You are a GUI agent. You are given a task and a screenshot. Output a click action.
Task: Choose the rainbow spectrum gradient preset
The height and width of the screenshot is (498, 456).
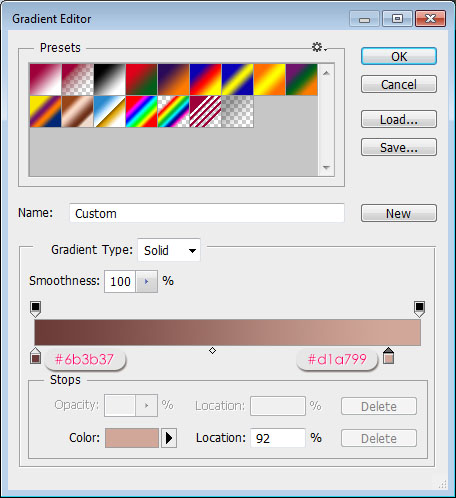pyautogui.click(x=142, y=112)
